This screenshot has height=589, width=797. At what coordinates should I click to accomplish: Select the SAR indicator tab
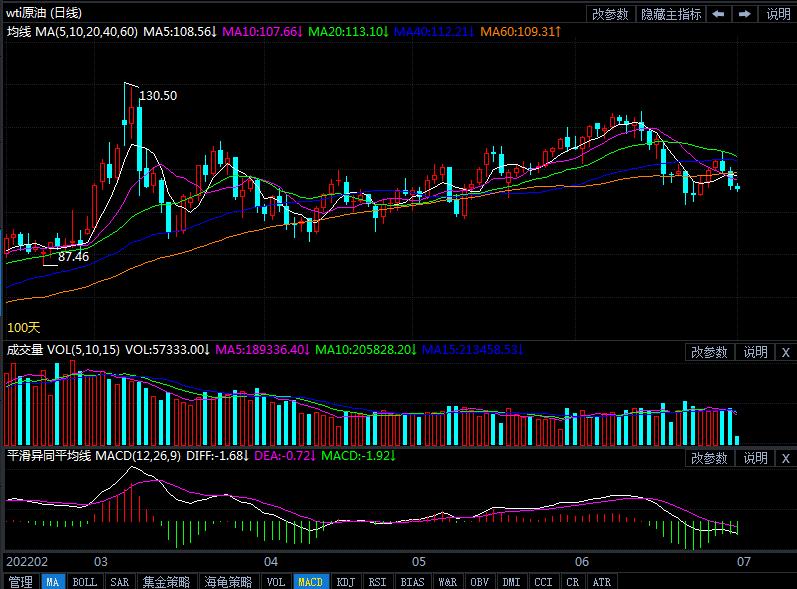click(120, 581)
